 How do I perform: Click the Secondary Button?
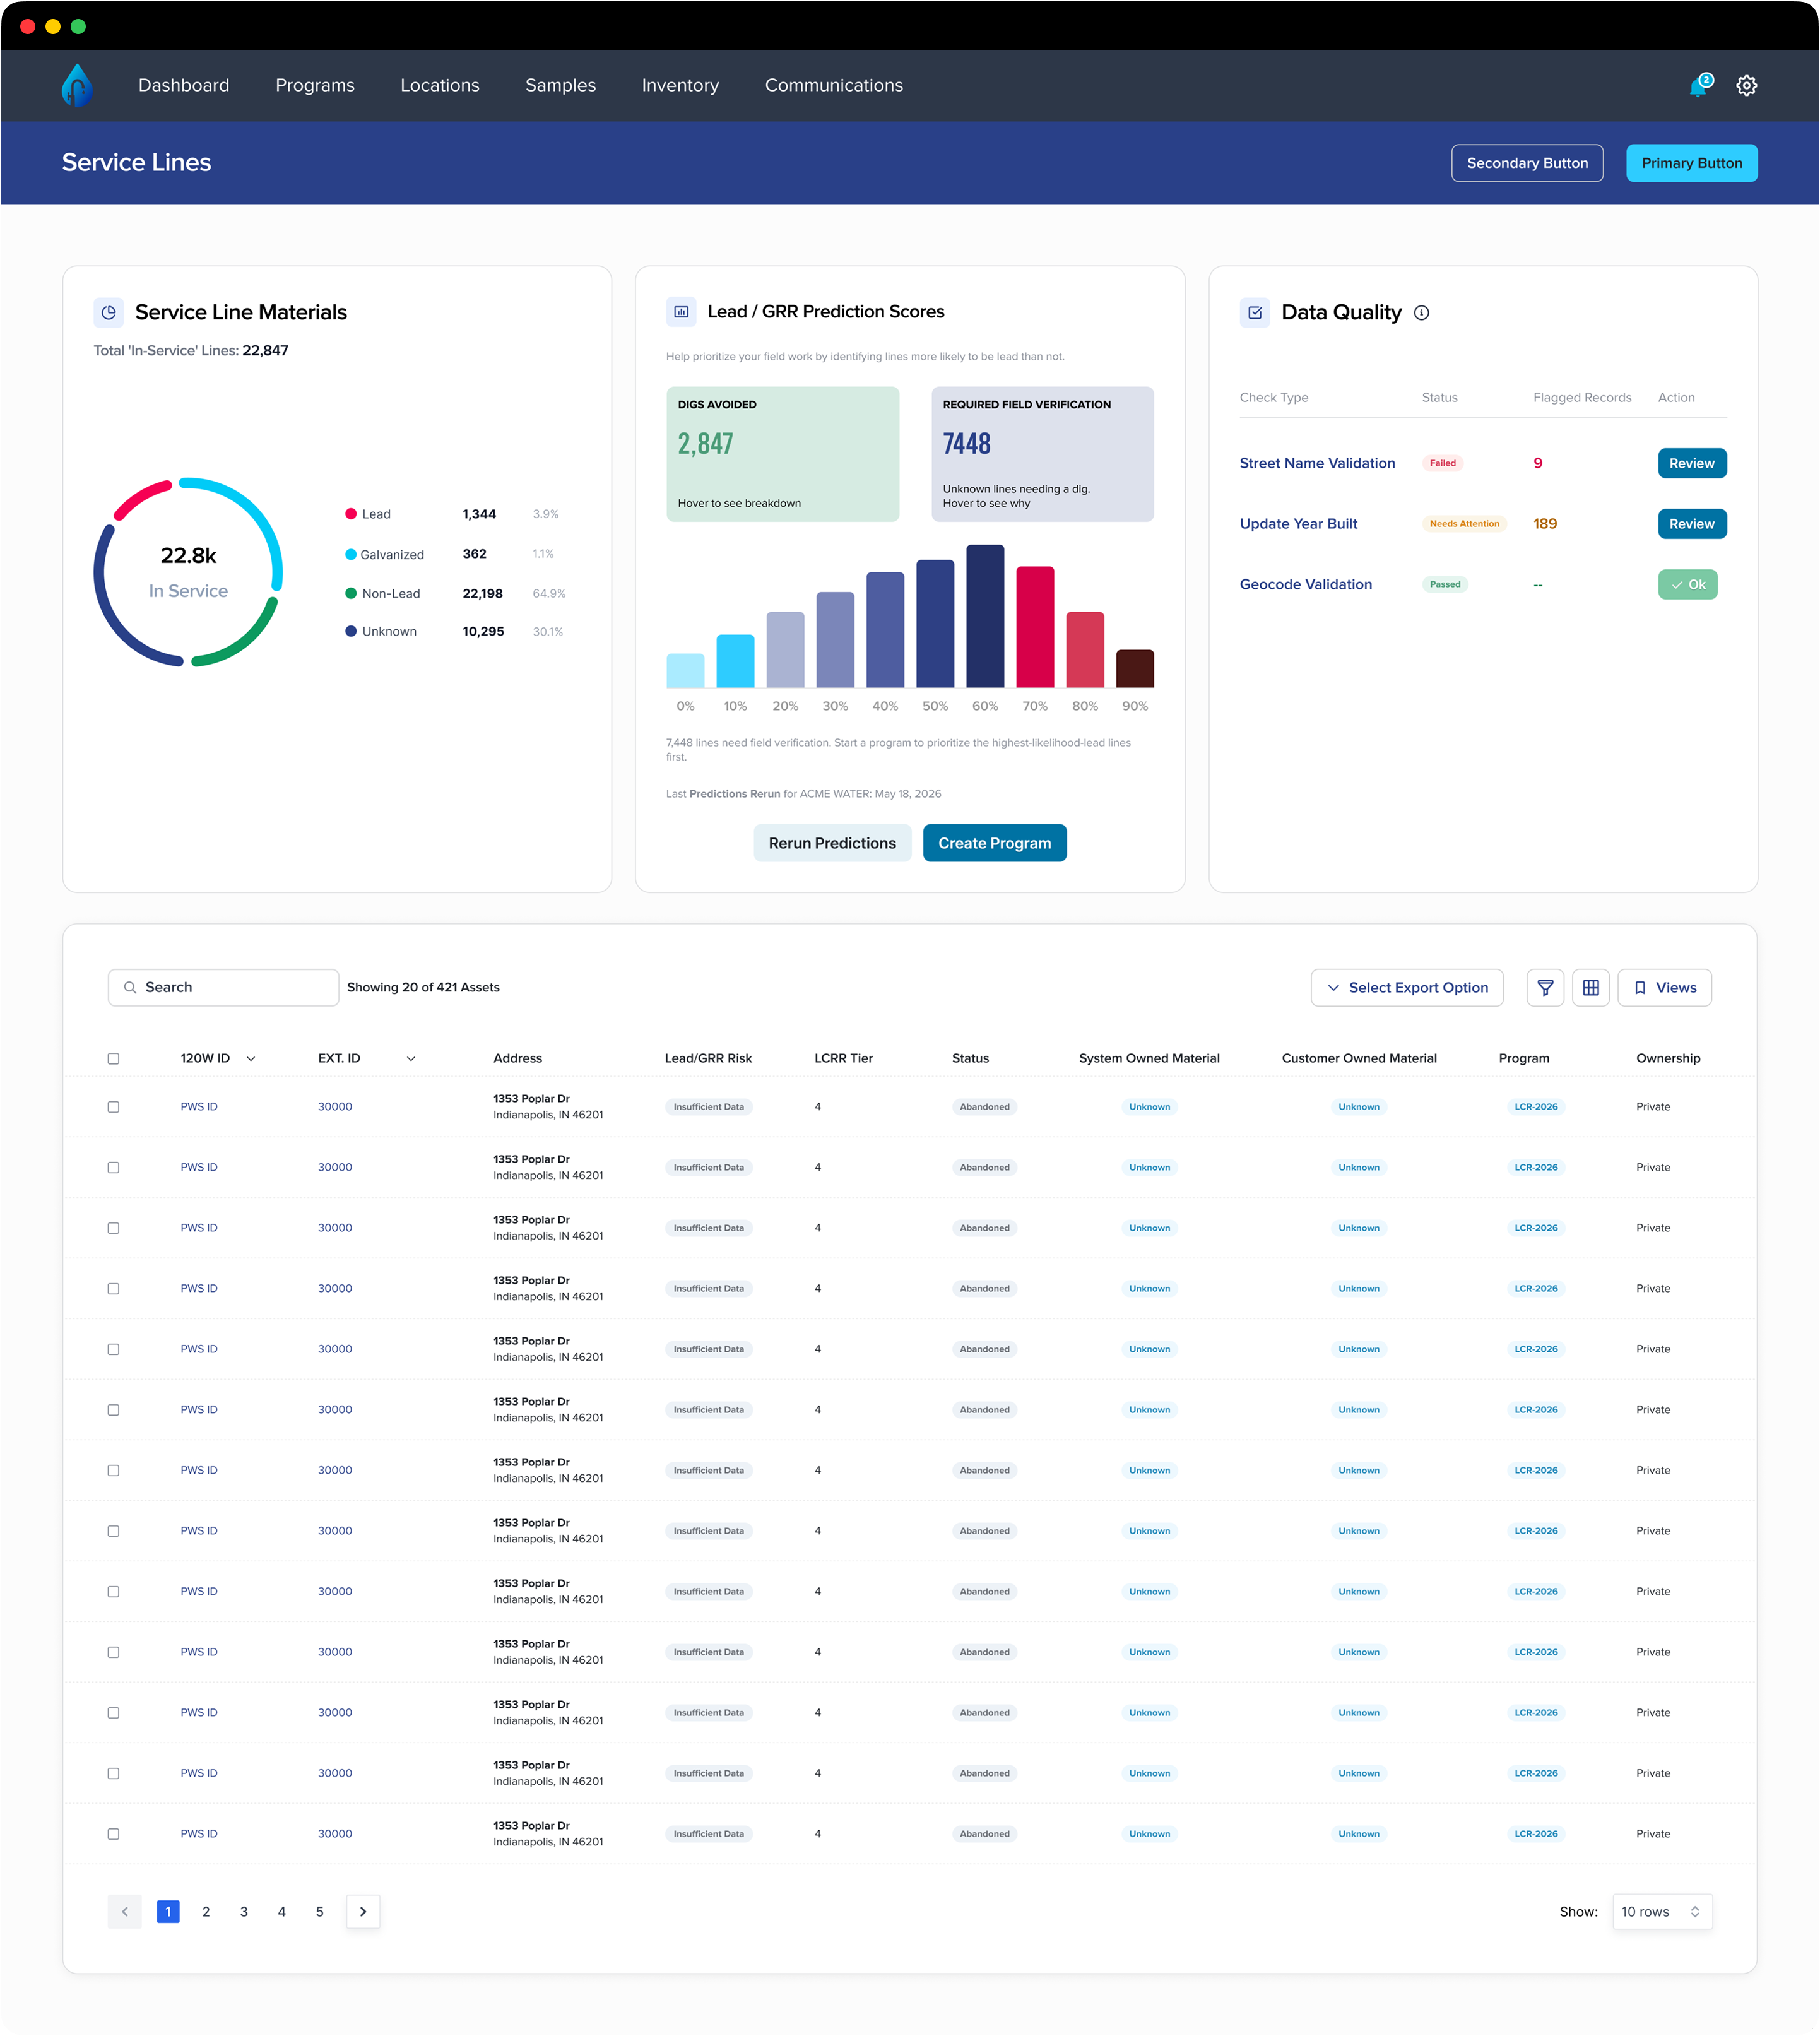tap(1527, 163)
